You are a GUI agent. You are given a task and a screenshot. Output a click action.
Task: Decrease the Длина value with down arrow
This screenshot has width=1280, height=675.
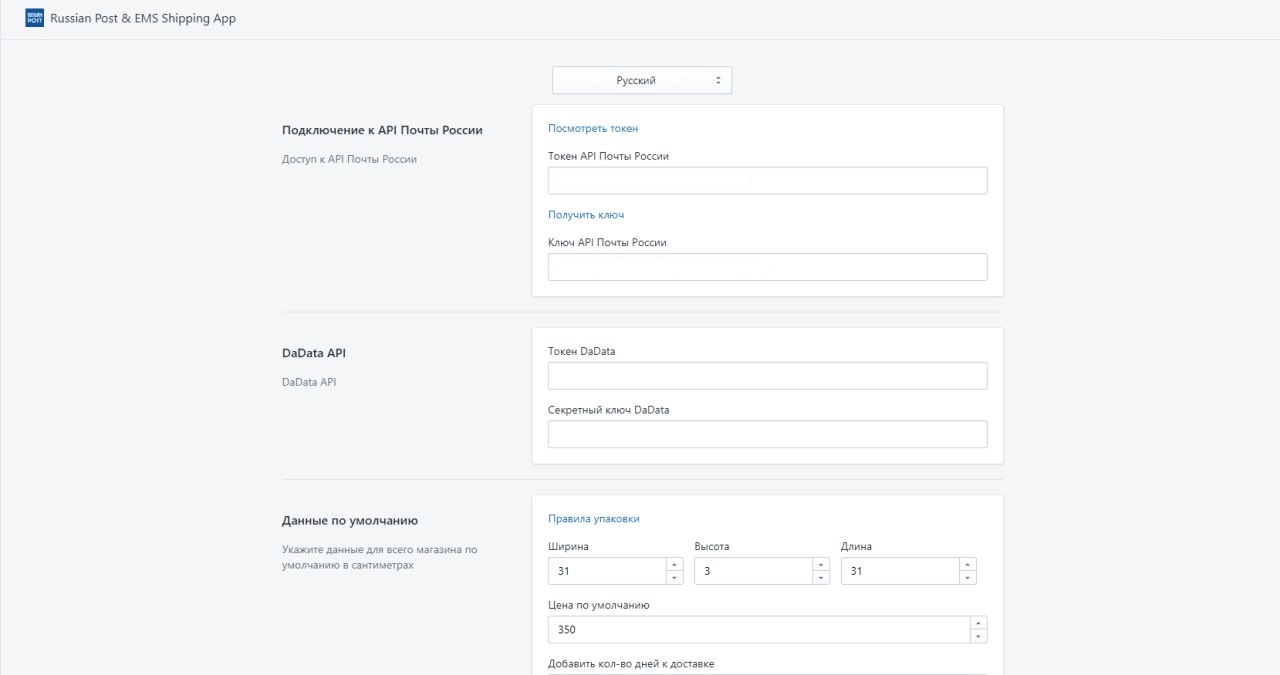click(x=968, y=578)
